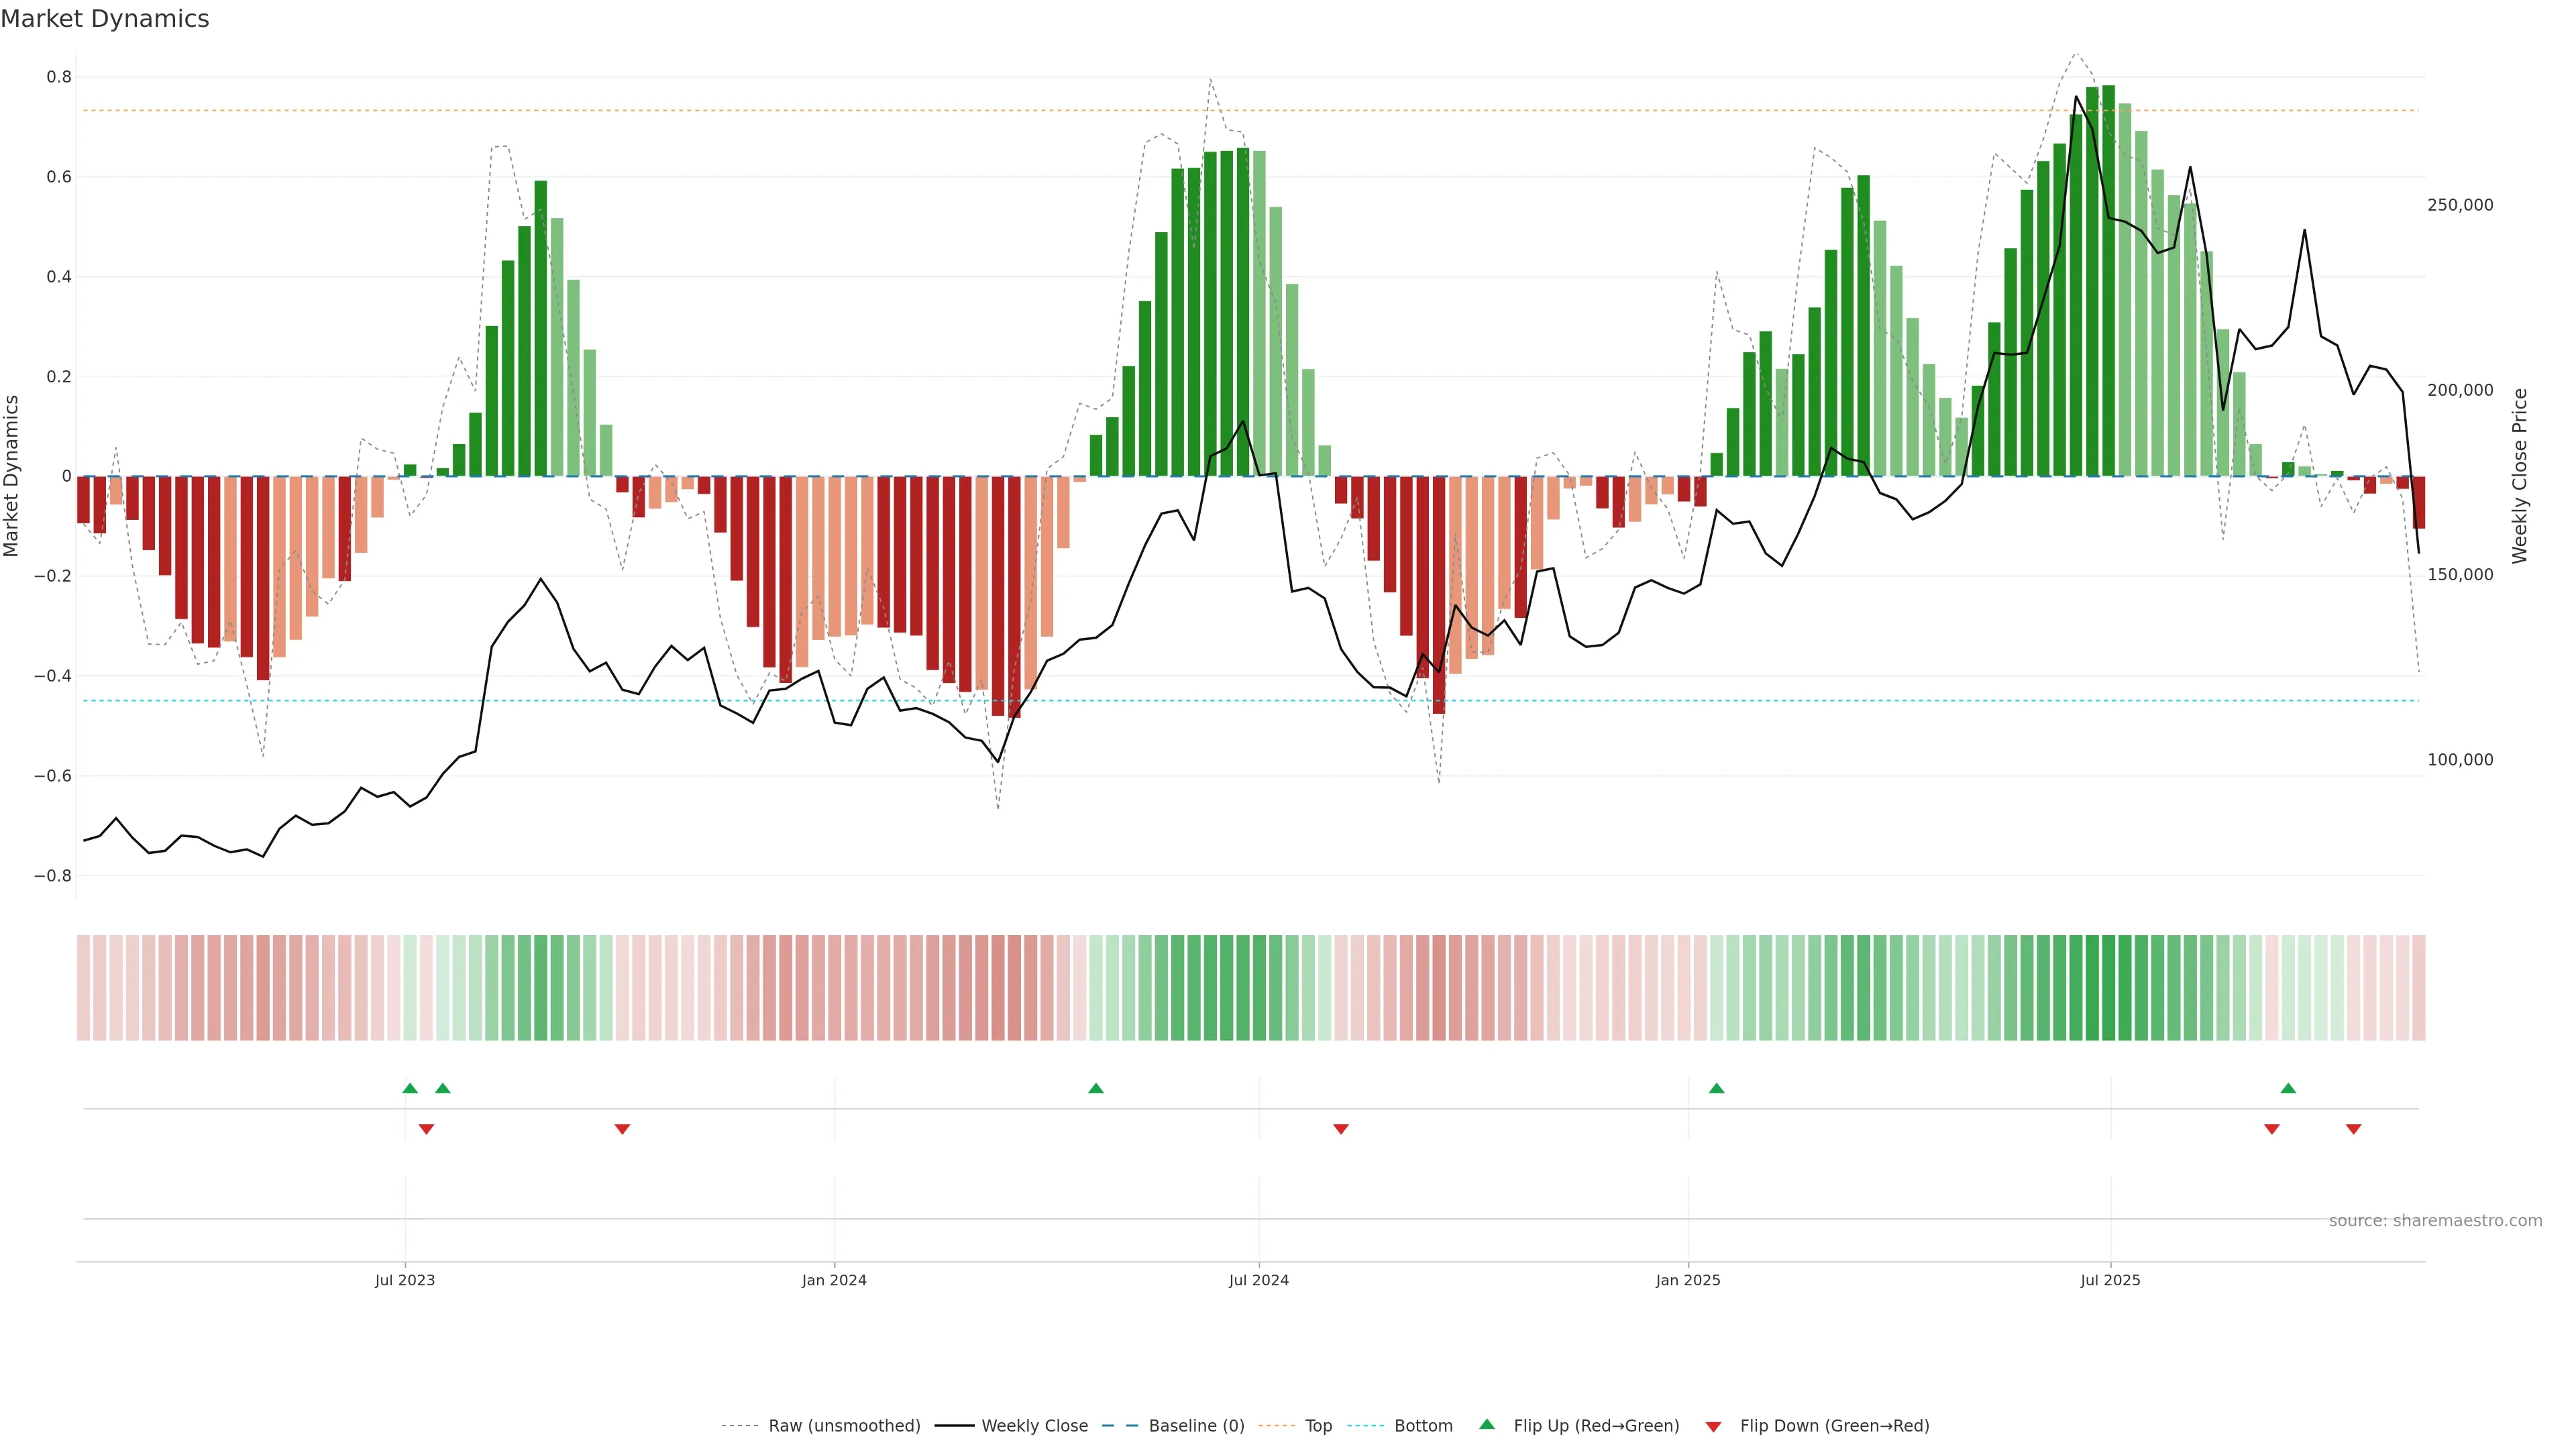The height and width of the screenshot is (1449, 2576).
Task: Click the Jan 2024 x-axis label
Action: point(834,1280)
